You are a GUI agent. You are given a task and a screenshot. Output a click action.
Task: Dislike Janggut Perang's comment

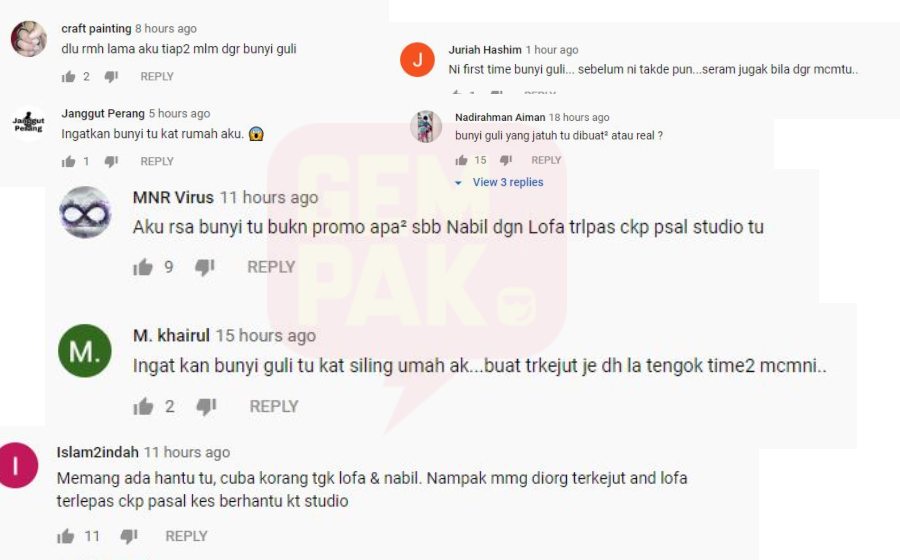(x=111, y=161)
